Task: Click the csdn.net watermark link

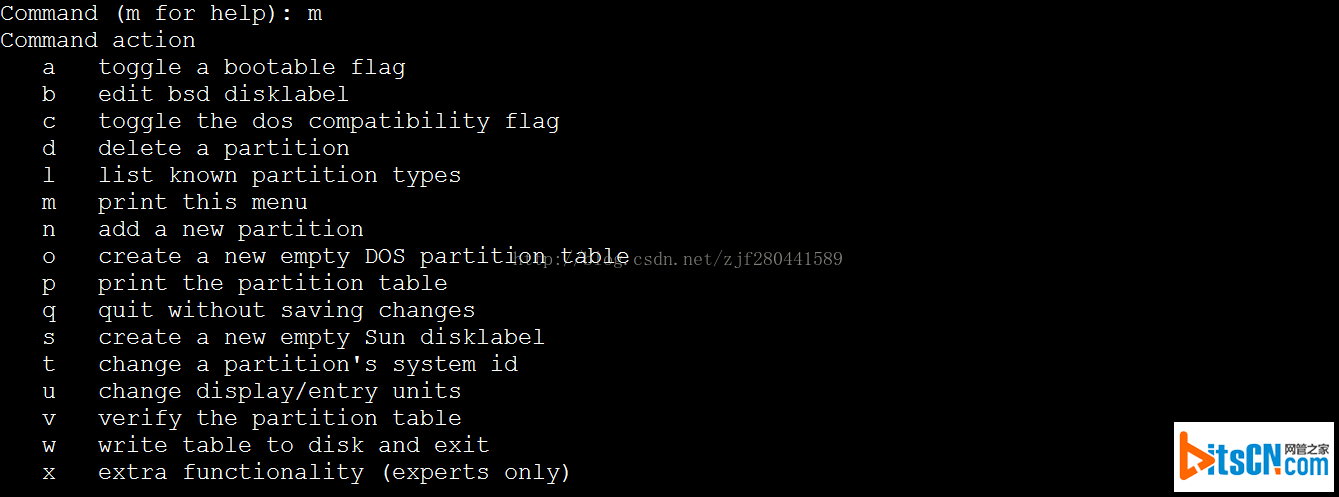Action: 678,259
